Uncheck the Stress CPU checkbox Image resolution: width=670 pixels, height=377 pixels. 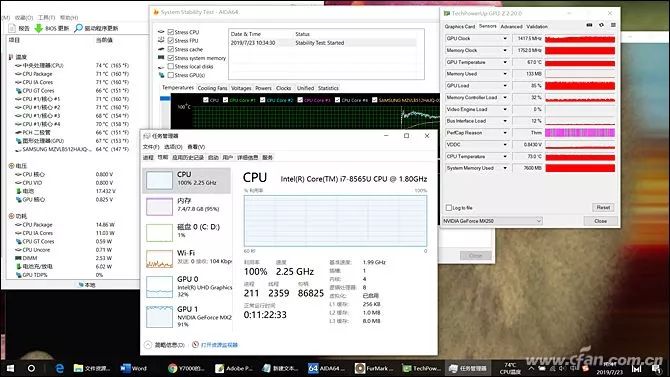(x=170, y=32)
